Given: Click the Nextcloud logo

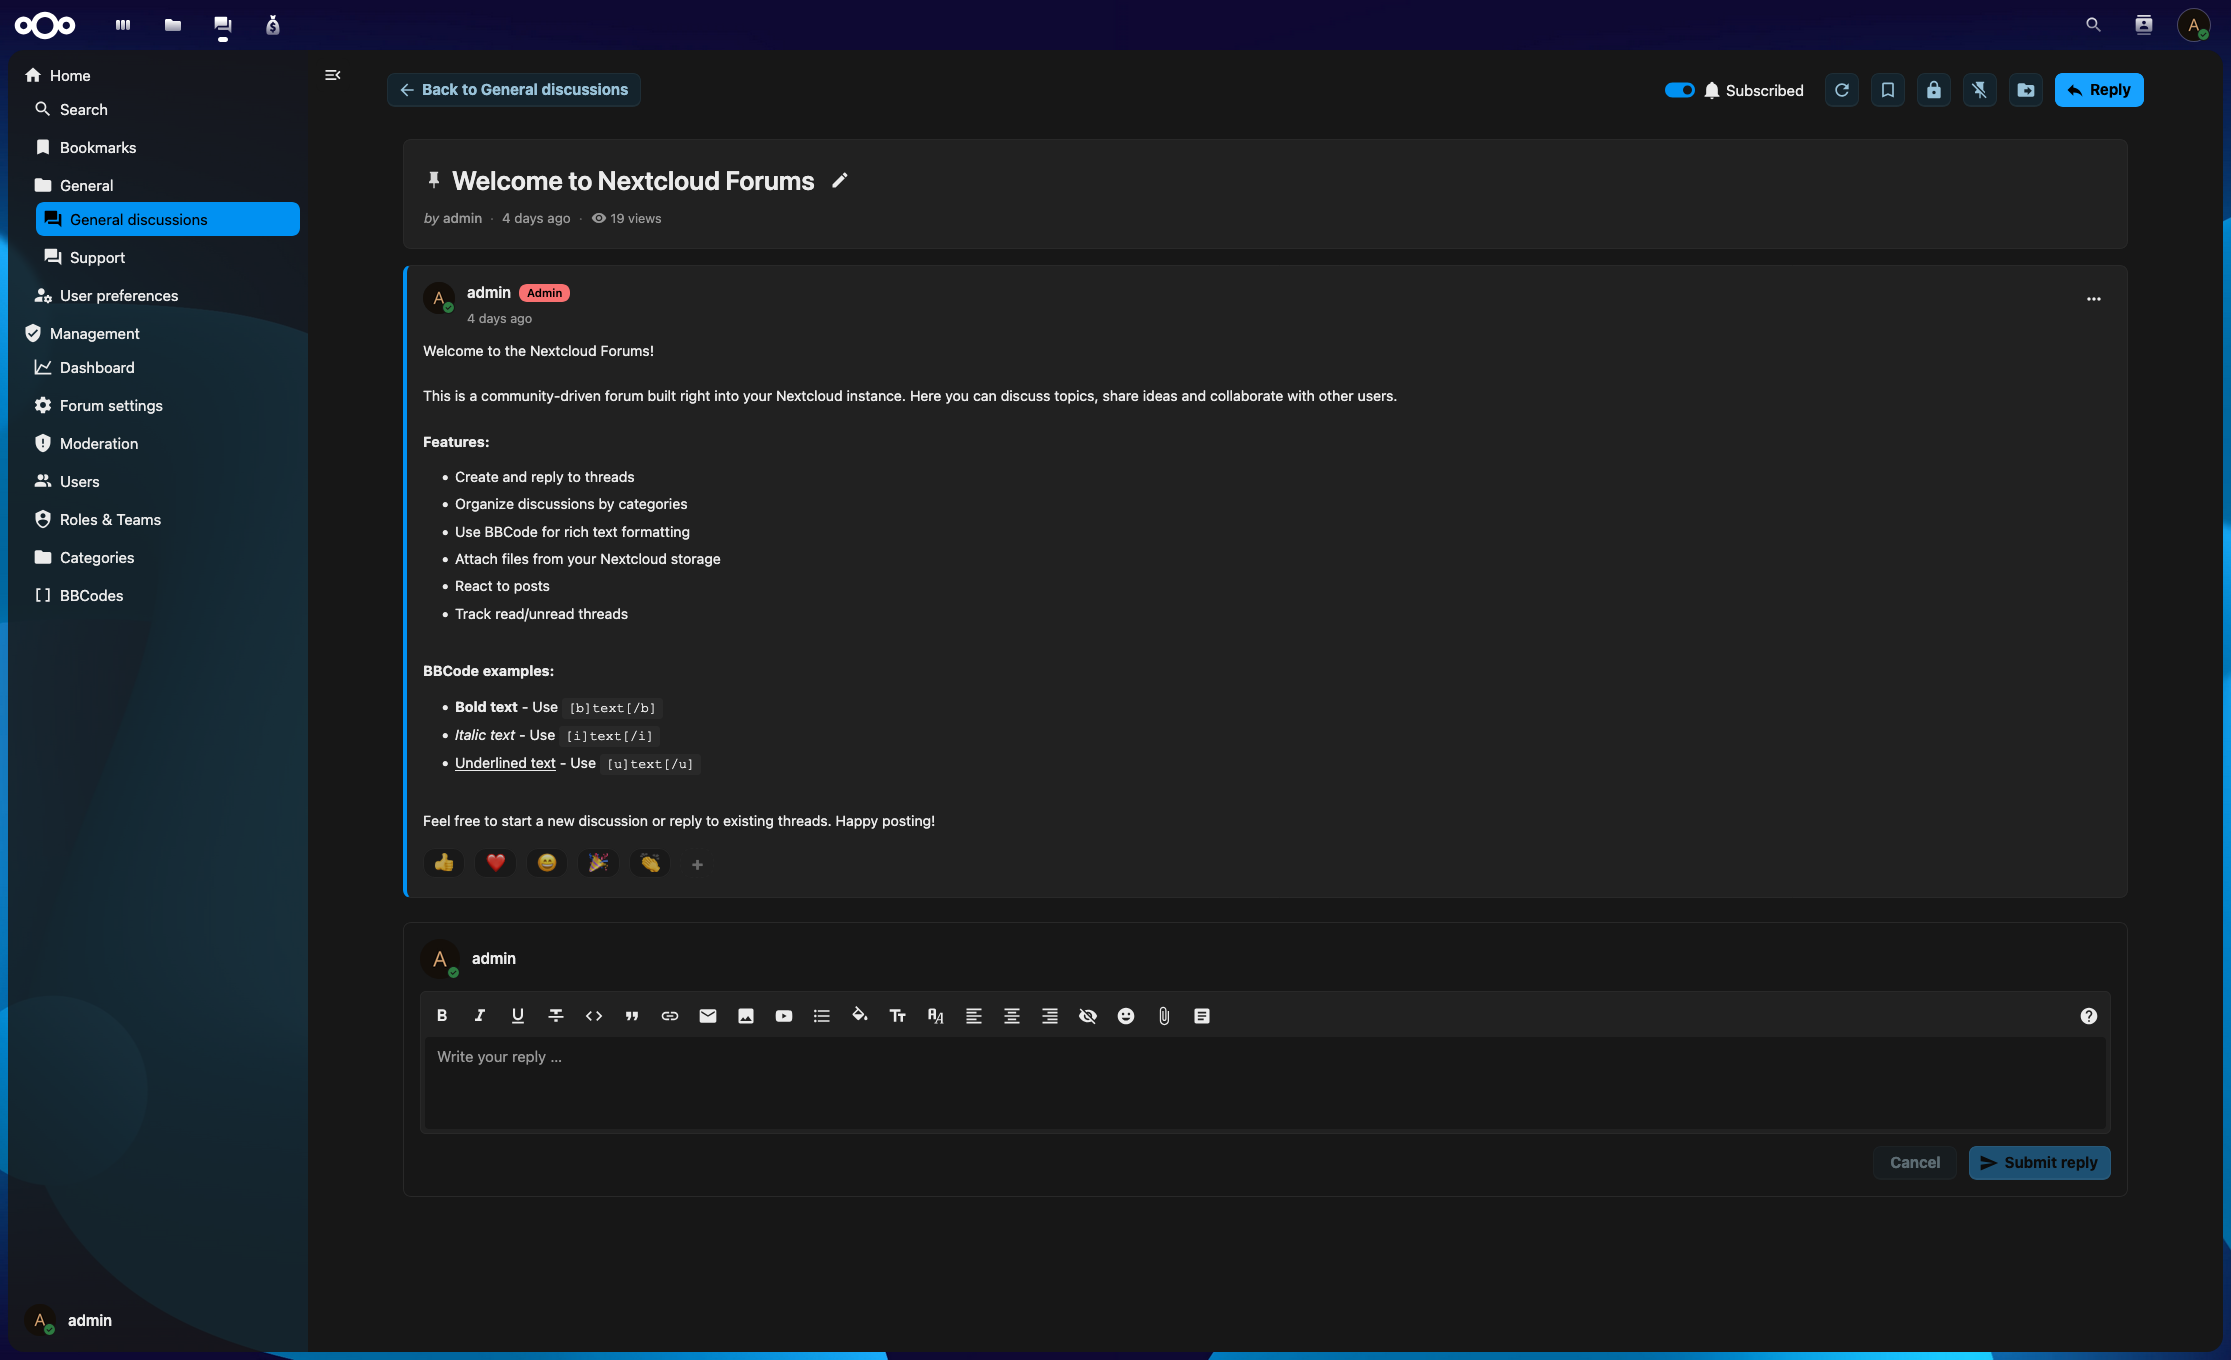Looking at the screenshot, I should pyautogui.click(x=45, y=25).
